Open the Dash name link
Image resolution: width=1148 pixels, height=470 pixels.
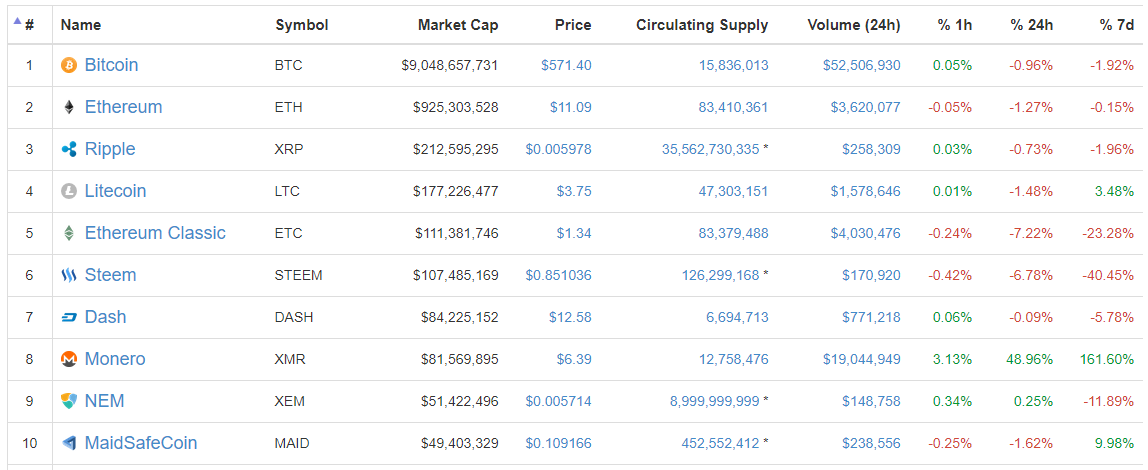105,317
